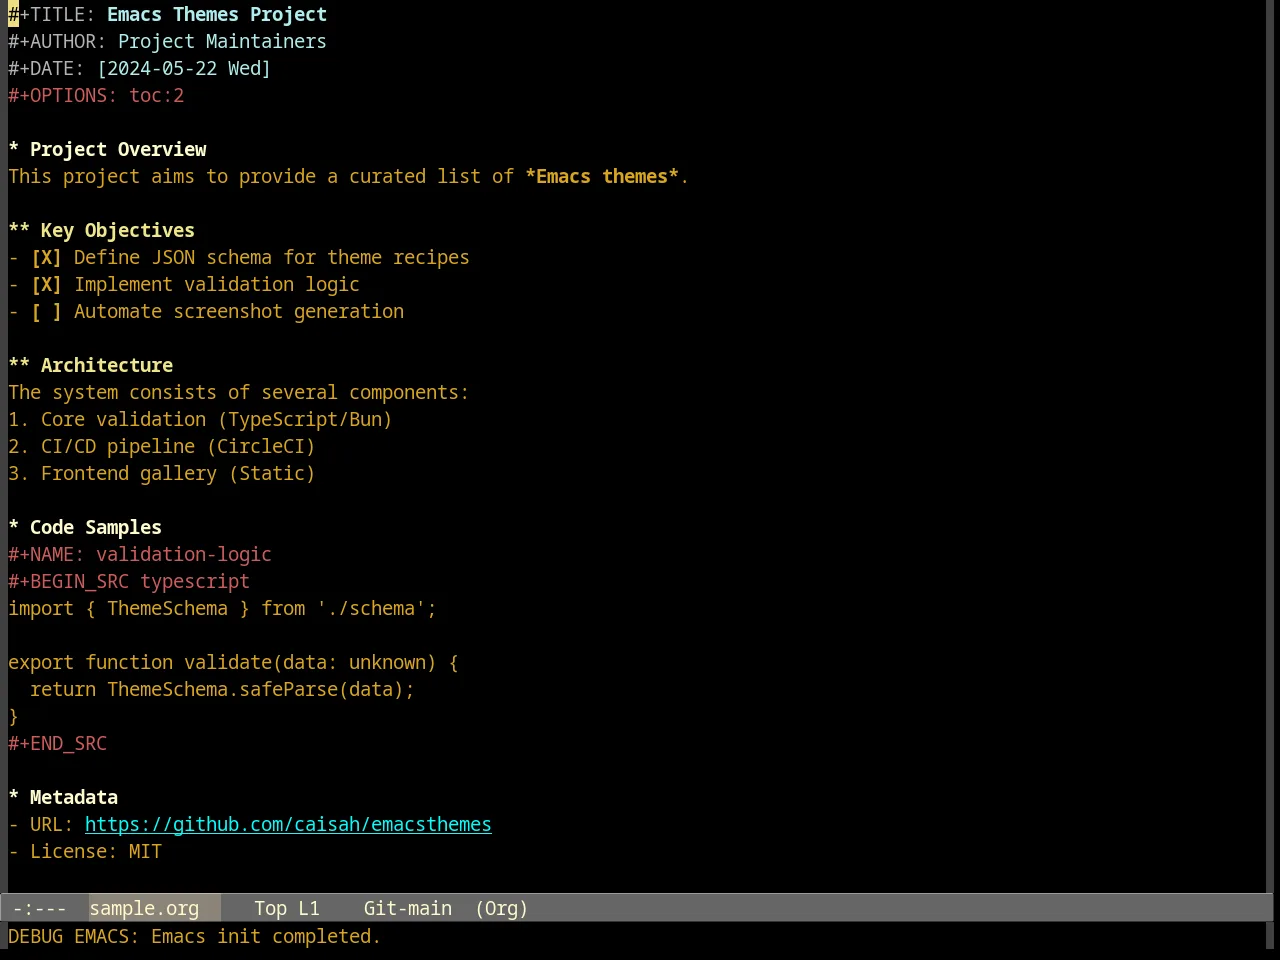Check the 'Automate screenshot generation' checkbox
This screenshot has width=1280, height=960.
[x=46, y=312]
